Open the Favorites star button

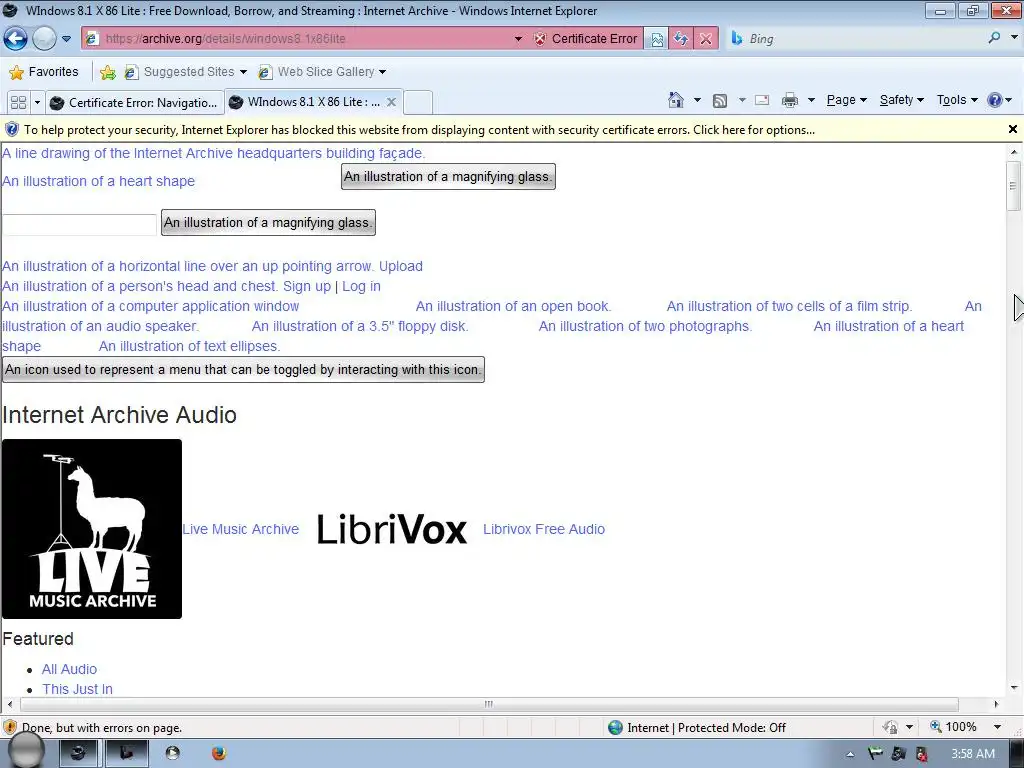[44, 72]
